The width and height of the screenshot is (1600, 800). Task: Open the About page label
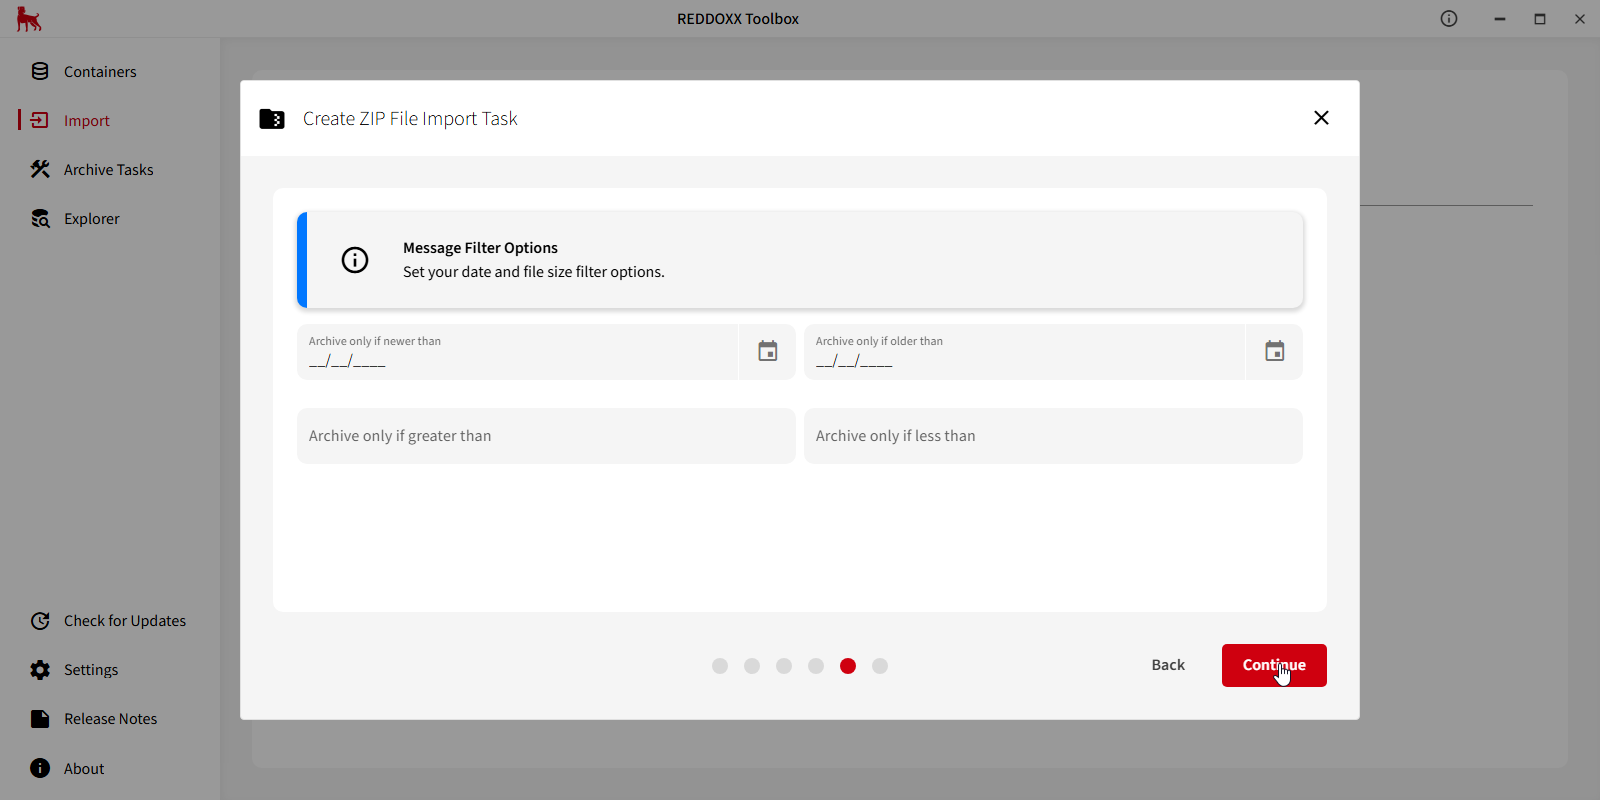(x=84, y=769)
